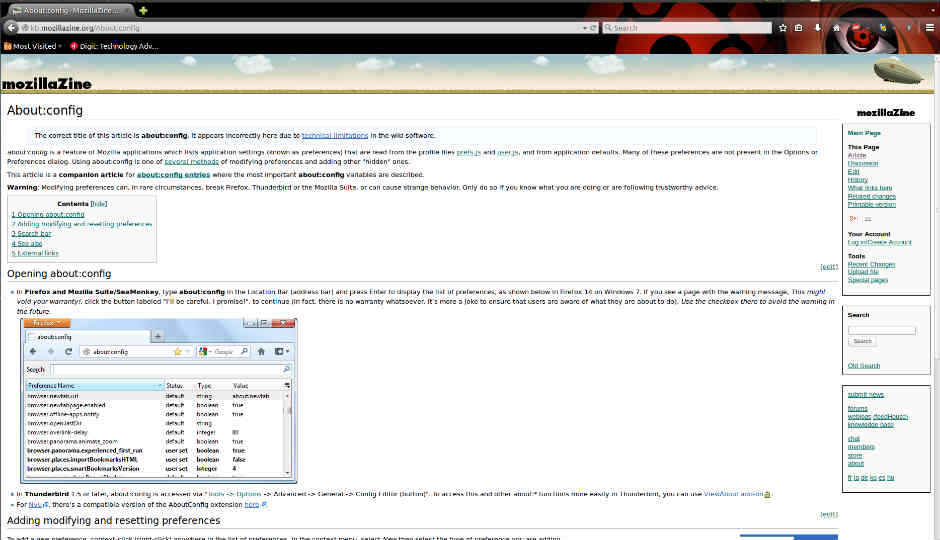Screen dimensions: 940x540
Task: Edit the Adding modifying preferences section
Action: pyautogui.click(x=828, y=514)
